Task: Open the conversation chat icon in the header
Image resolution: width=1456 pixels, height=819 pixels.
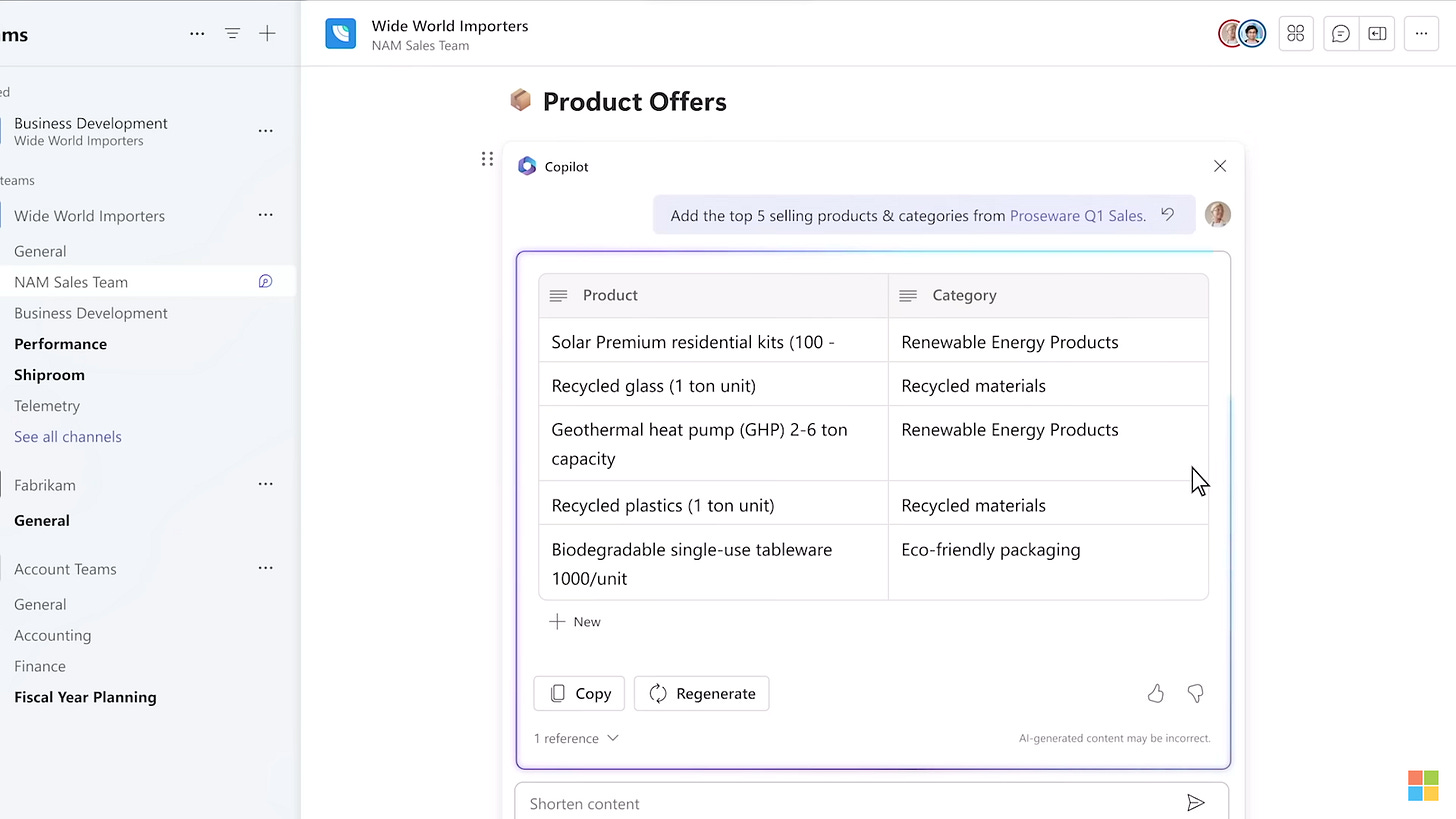Action: tap(1341, 34)
